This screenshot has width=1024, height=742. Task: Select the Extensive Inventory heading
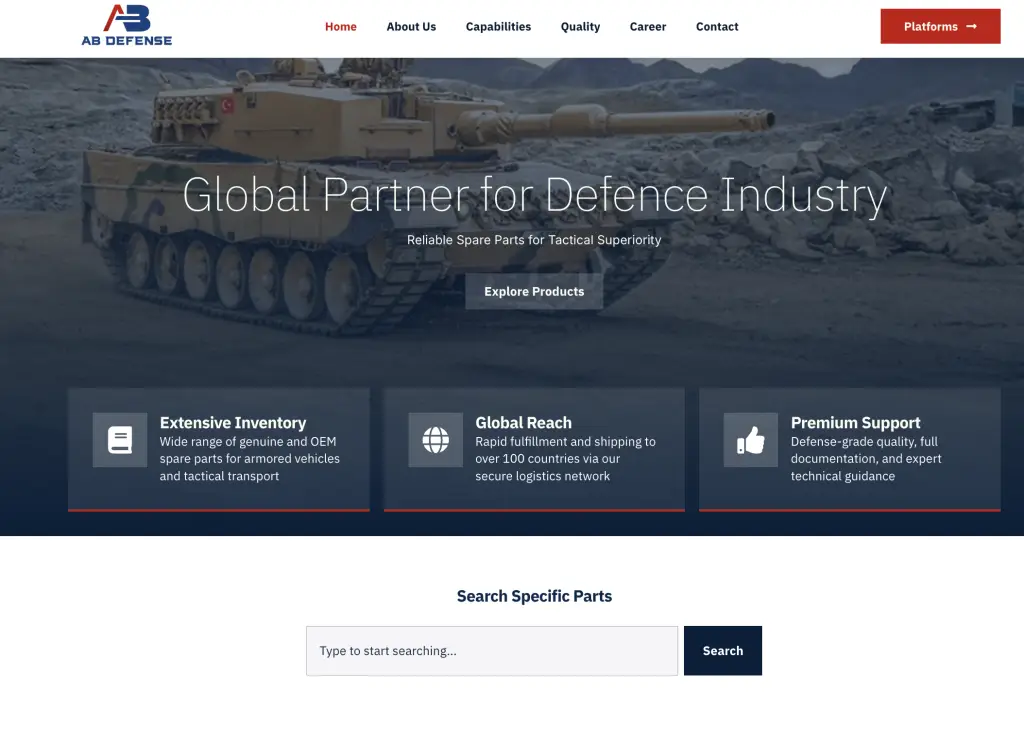click(x=233, y=423)
